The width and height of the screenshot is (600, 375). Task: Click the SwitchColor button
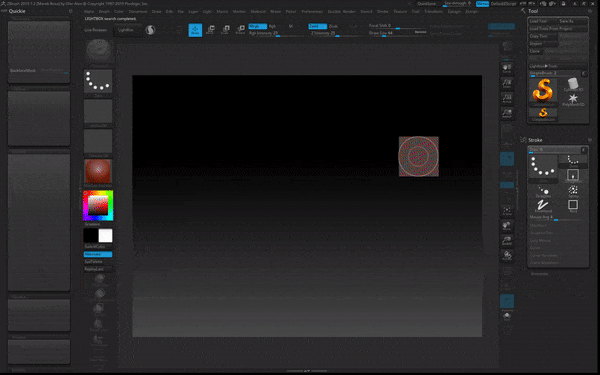coord(98,247)
